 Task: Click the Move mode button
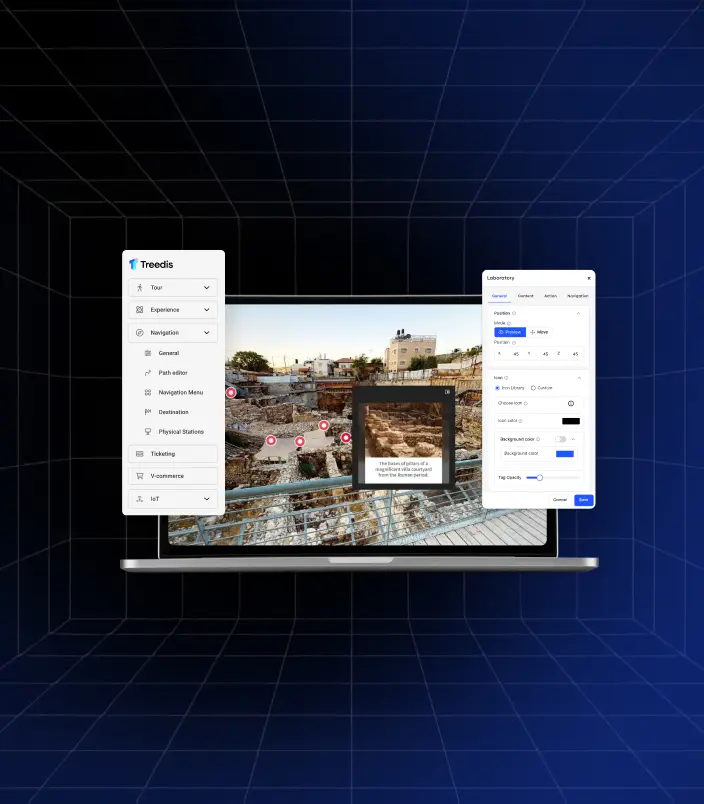(539, 332)
